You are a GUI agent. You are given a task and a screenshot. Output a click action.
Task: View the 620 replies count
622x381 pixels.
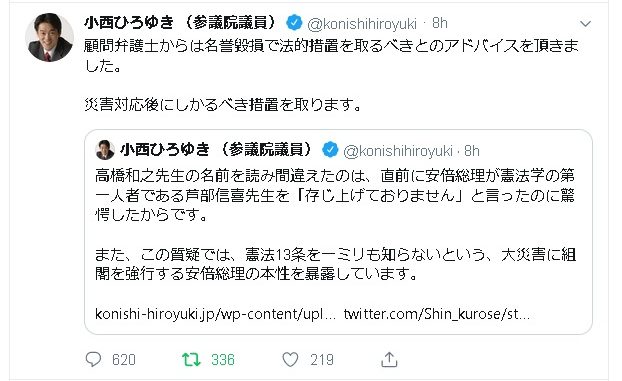(x=124, y=360)
